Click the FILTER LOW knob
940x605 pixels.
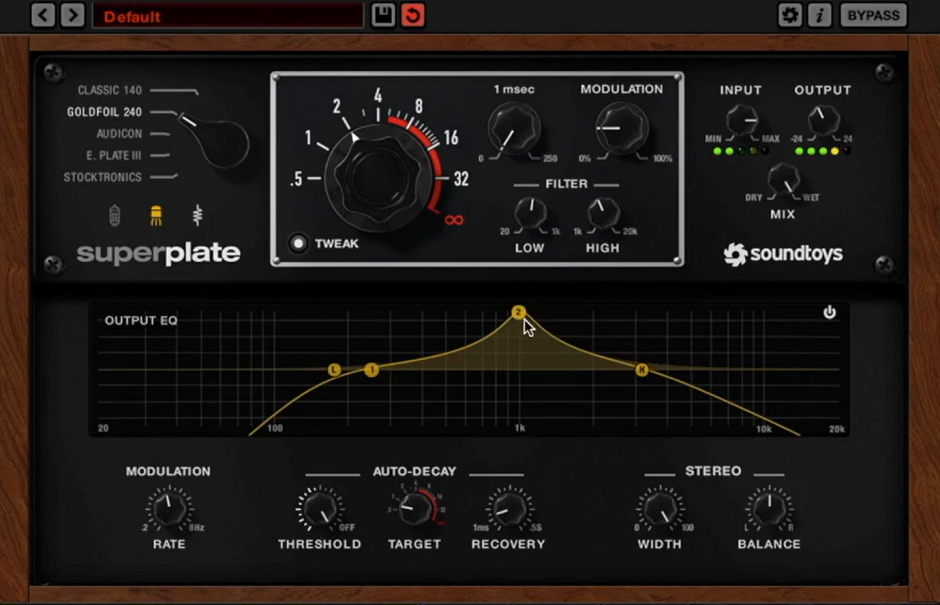pyautogui.click(x=530, y=213)
